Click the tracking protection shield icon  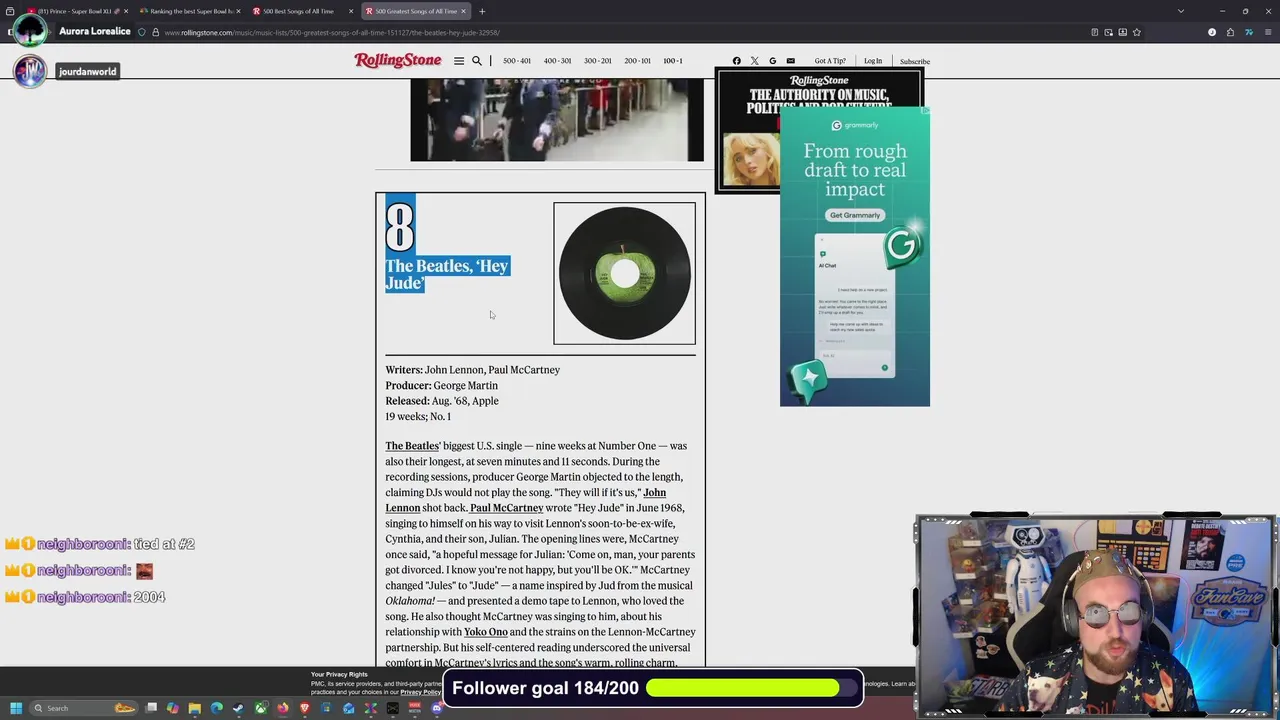pos(142,32)
